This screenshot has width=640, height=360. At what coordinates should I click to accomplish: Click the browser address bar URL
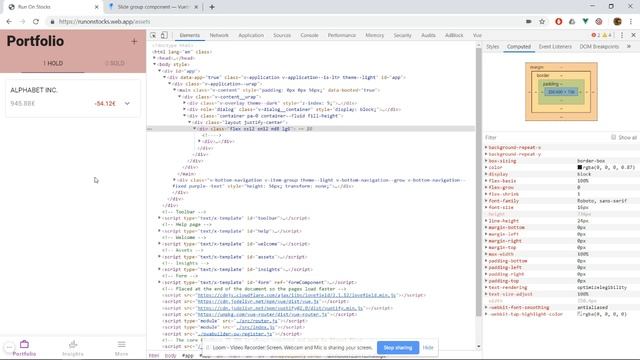104,22
